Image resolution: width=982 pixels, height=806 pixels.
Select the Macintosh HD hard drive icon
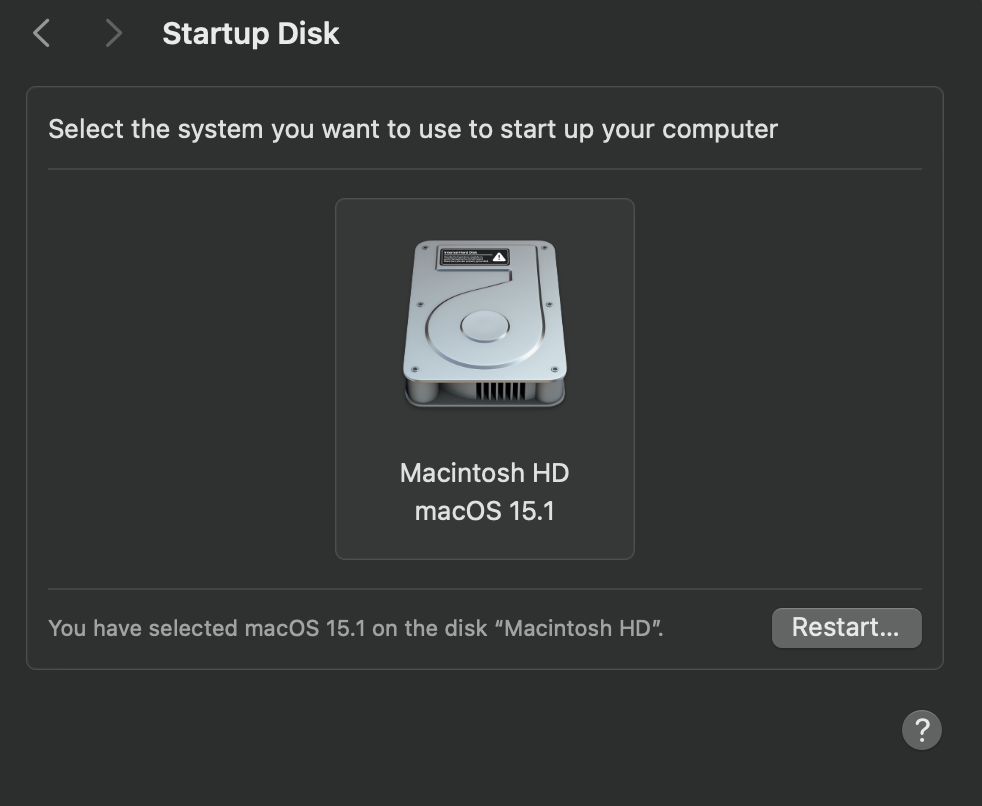[x=485, y=324]
